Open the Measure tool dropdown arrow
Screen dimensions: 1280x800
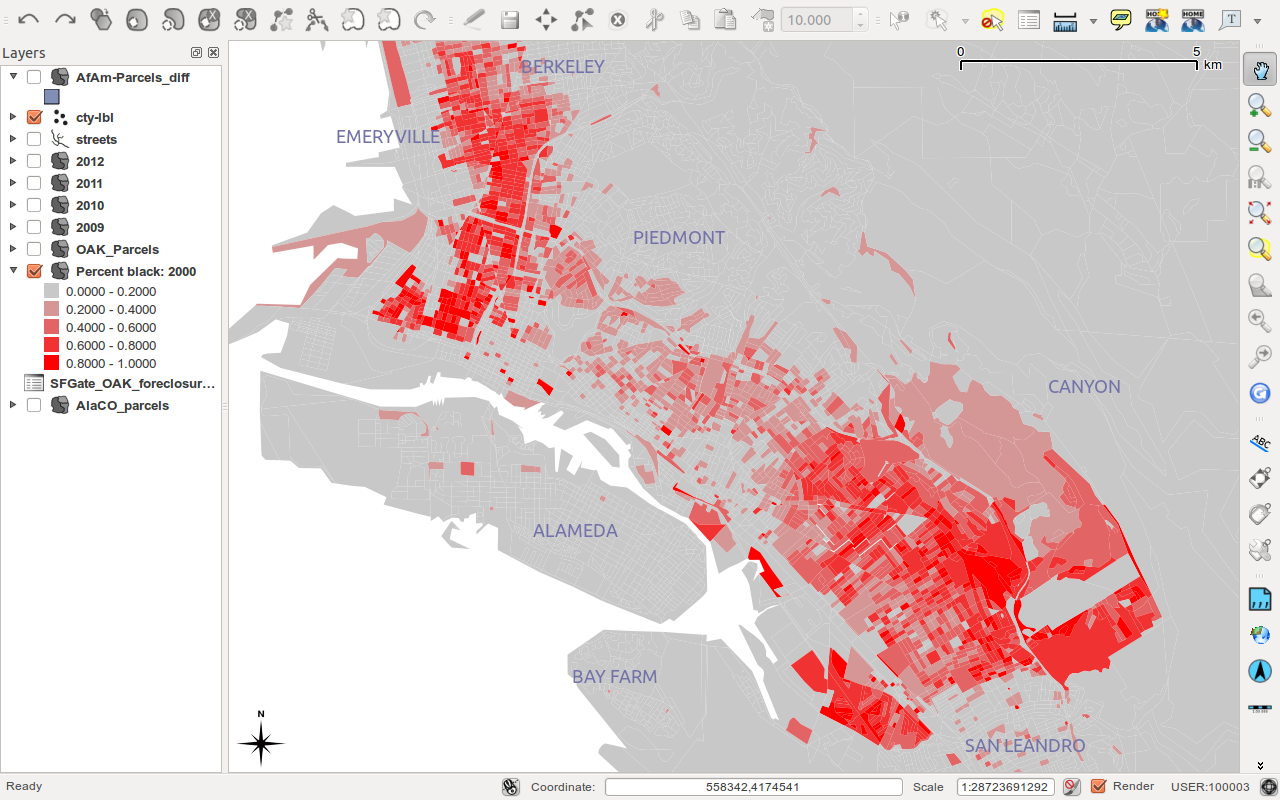[x=1092, y=20]
